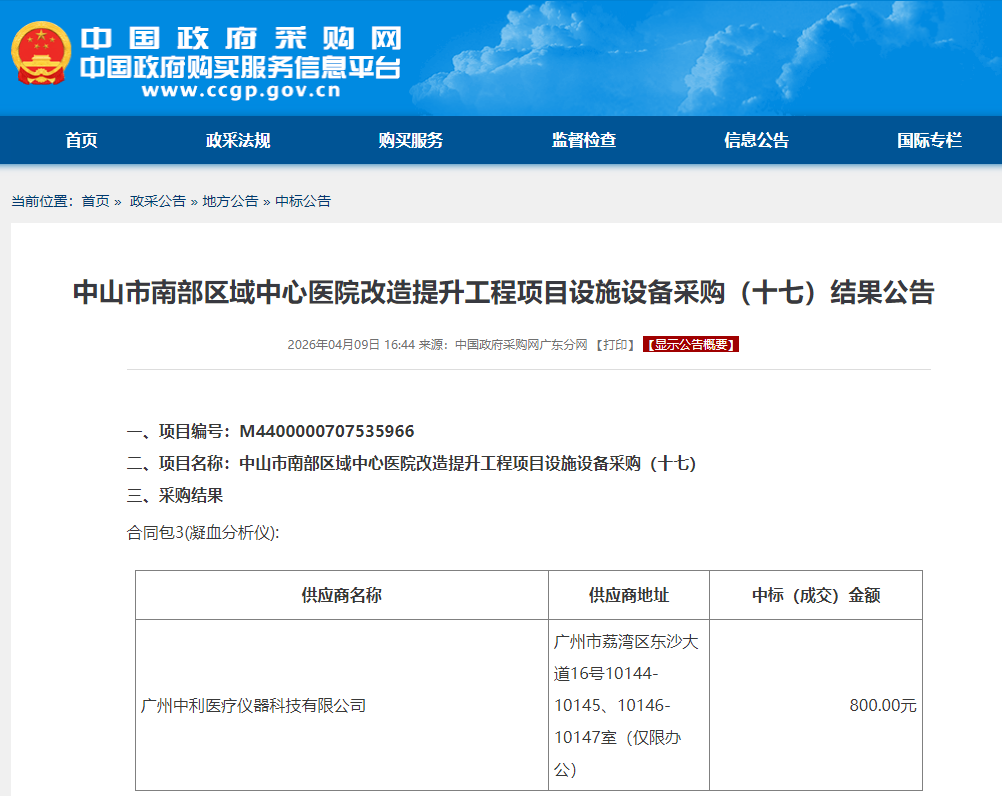The width and height of the screenshot is (1002, 796).
Task: Click the 中标（成交）金额 column header
Action: pyautogui.click(x=816, y=595)
